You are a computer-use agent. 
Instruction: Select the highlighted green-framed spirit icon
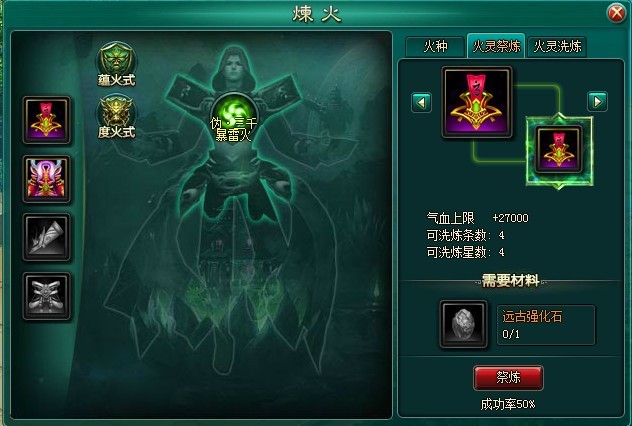tap(559, 150)
